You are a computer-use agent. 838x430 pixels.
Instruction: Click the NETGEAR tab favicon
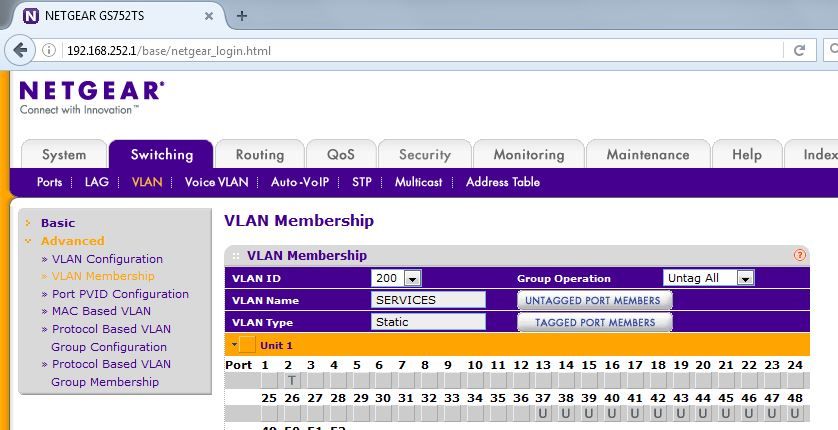31,16
